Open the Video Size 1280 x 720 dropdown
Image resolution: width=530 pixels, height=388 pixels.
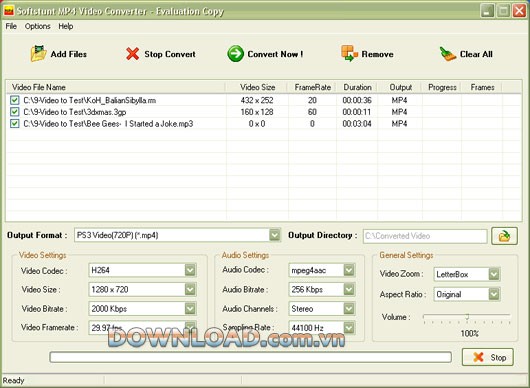coord(190,289)
